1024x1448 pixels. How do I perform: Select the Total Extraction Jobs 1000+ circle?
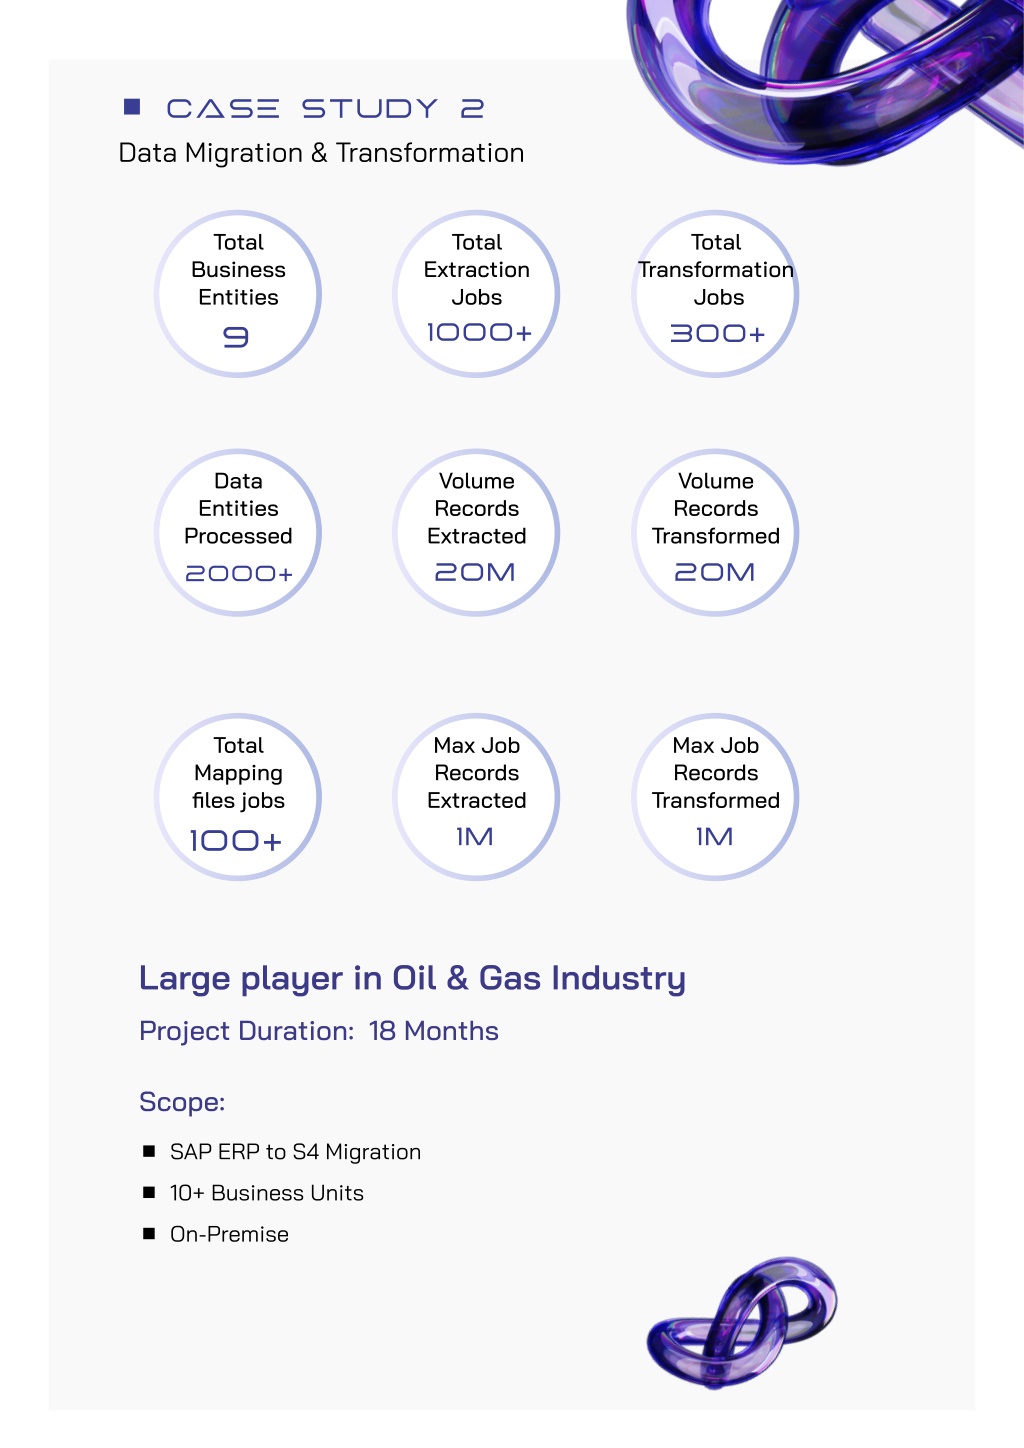pos(476,294)
